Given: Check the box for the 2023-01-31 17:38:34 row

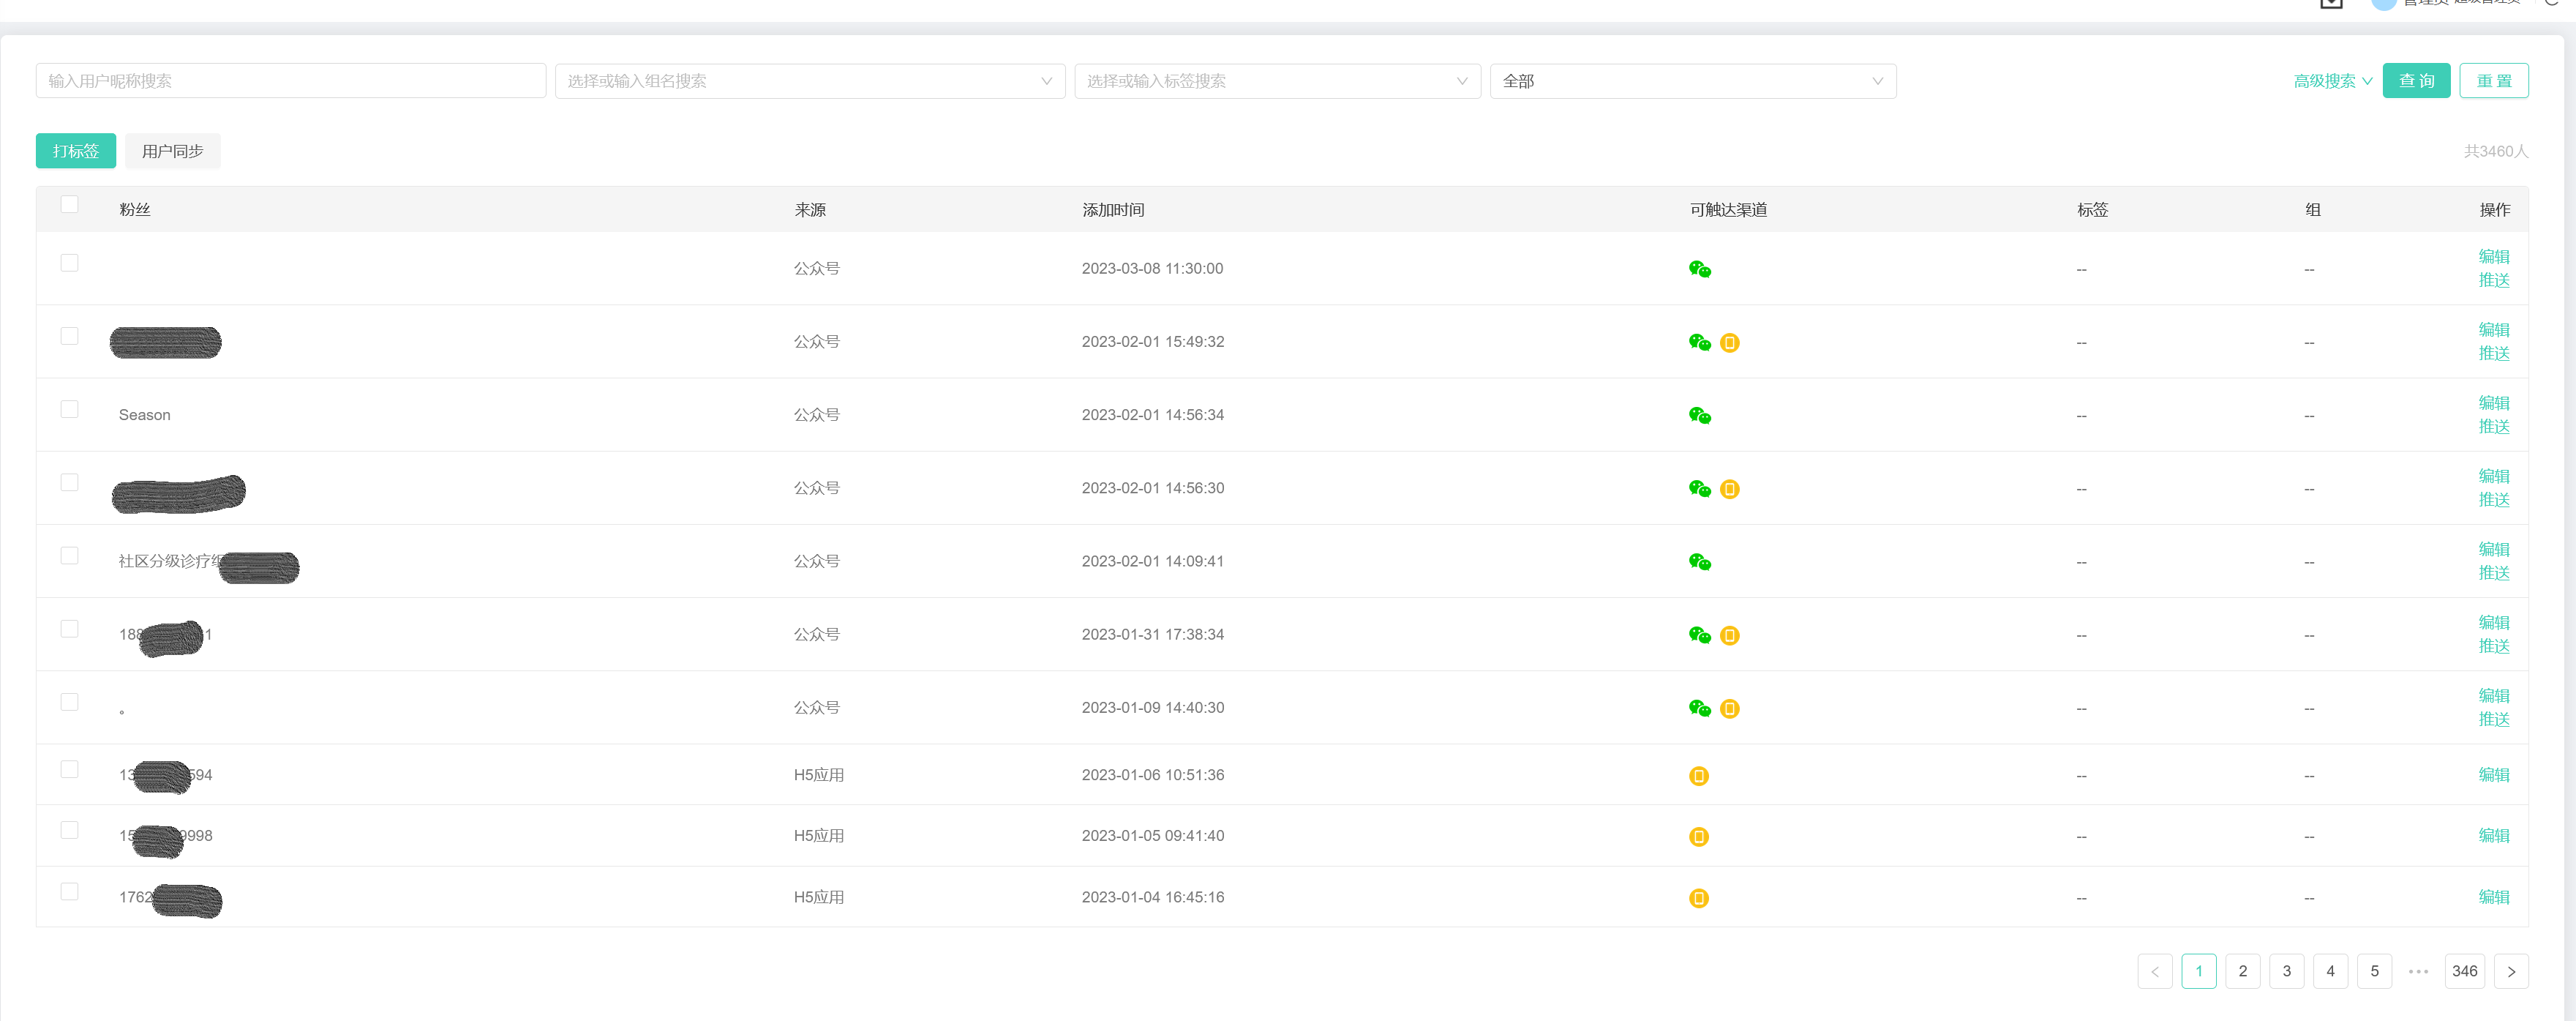Looking at the screenshot, I should 69,628.
